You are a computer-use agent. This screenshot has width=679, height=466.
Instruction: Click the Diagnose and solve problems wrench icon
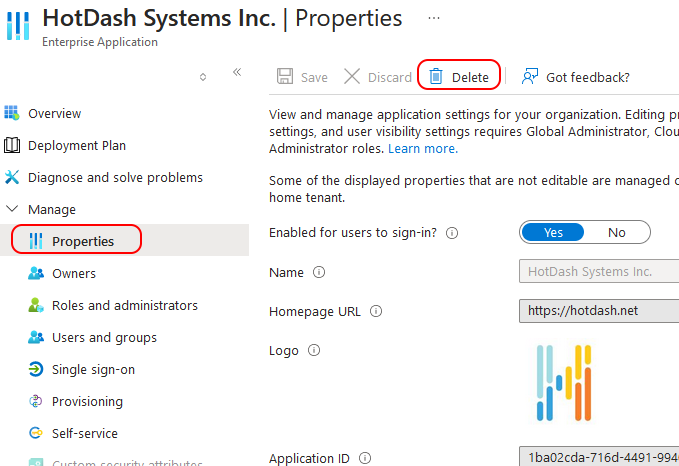(12, 178)
